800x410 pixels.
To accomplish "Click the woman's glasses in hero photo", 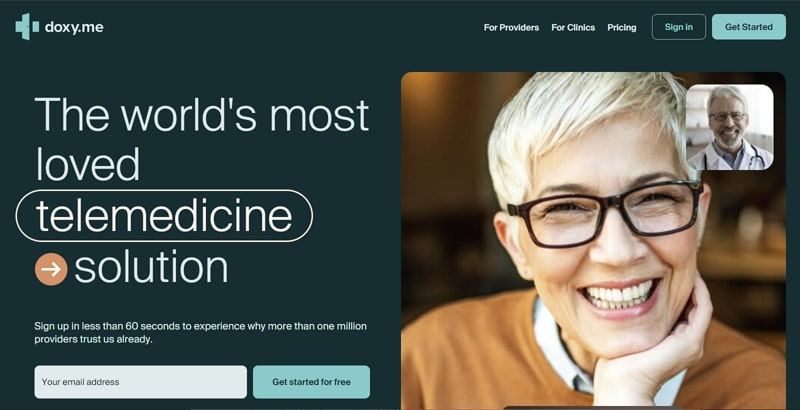I will point(606,213).
